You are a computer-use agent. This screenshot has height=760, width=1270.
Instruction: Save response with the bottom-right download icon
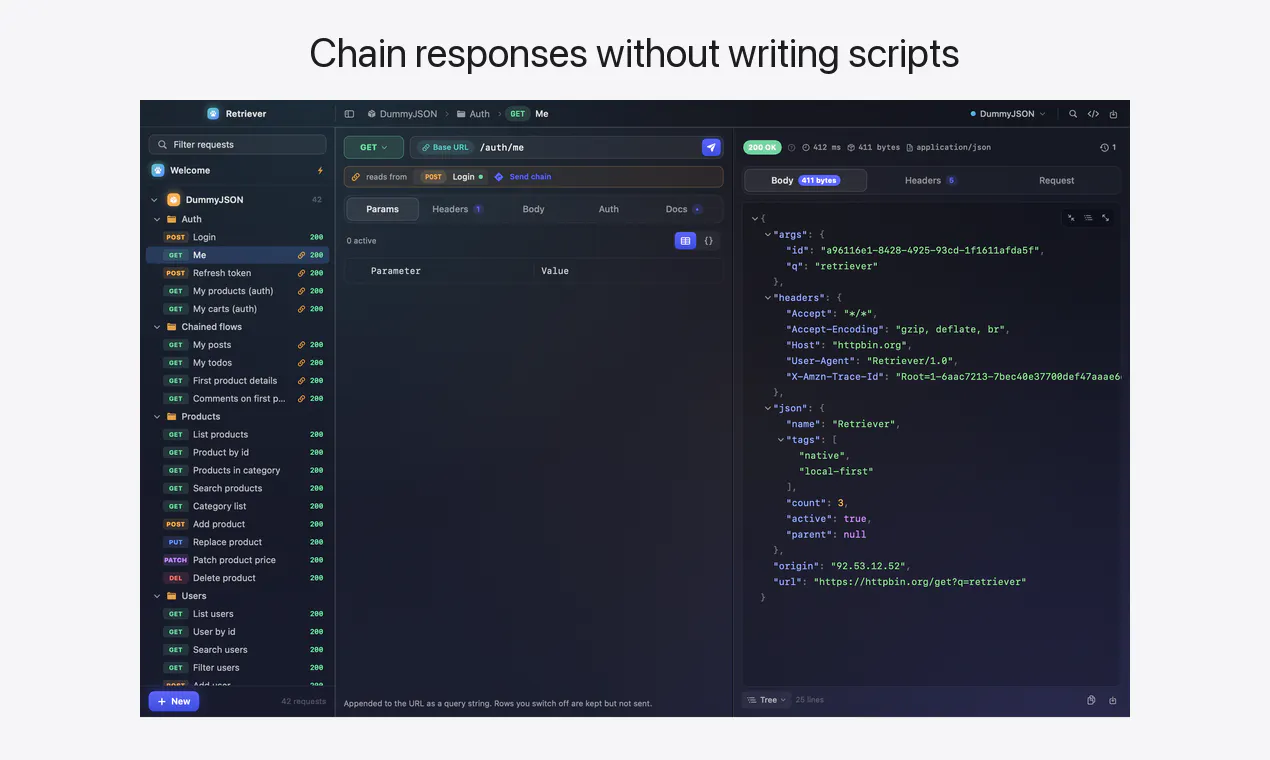pos(1113,700)
